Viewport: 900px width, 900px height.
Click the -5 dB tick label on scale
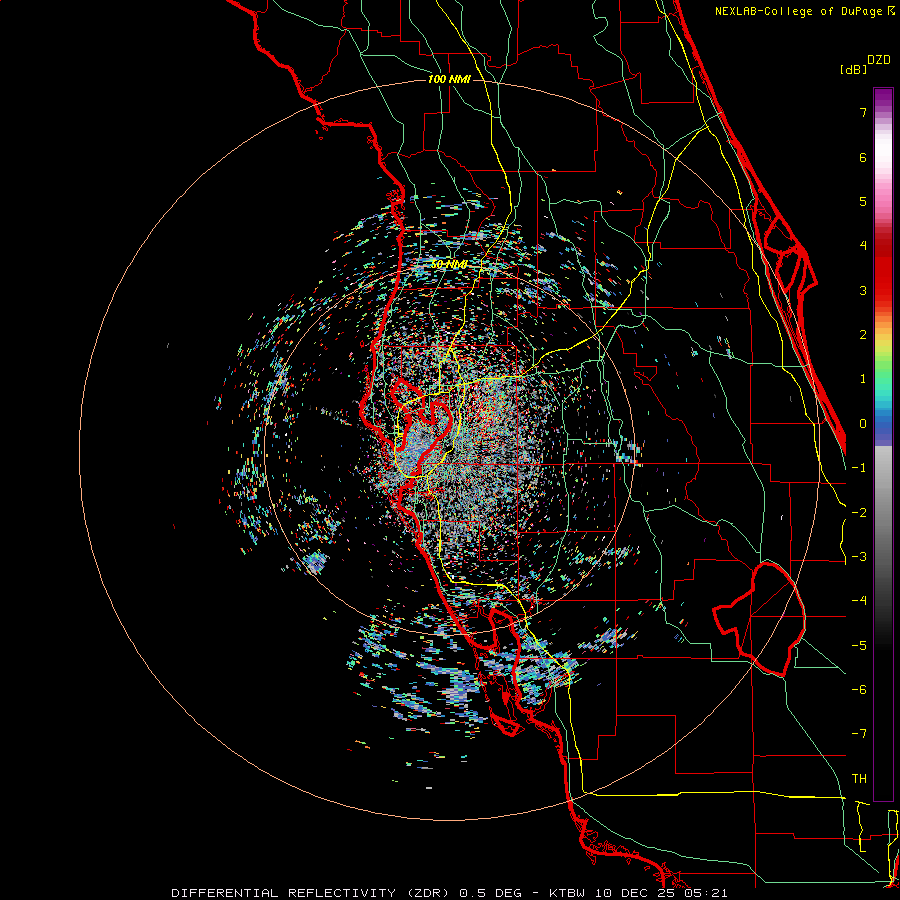pos(859,646)
